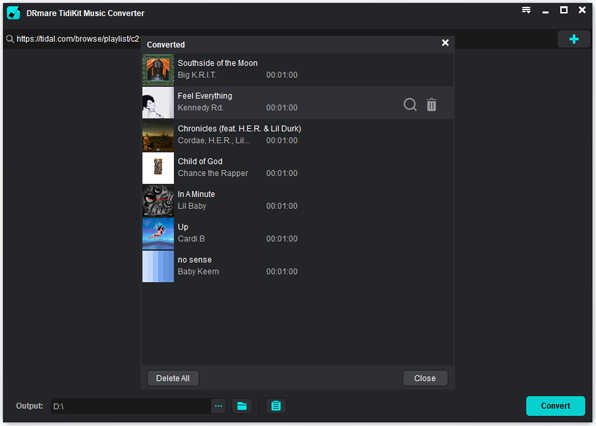Click the duration 00:01:00 of no sense

coord(282,272)
